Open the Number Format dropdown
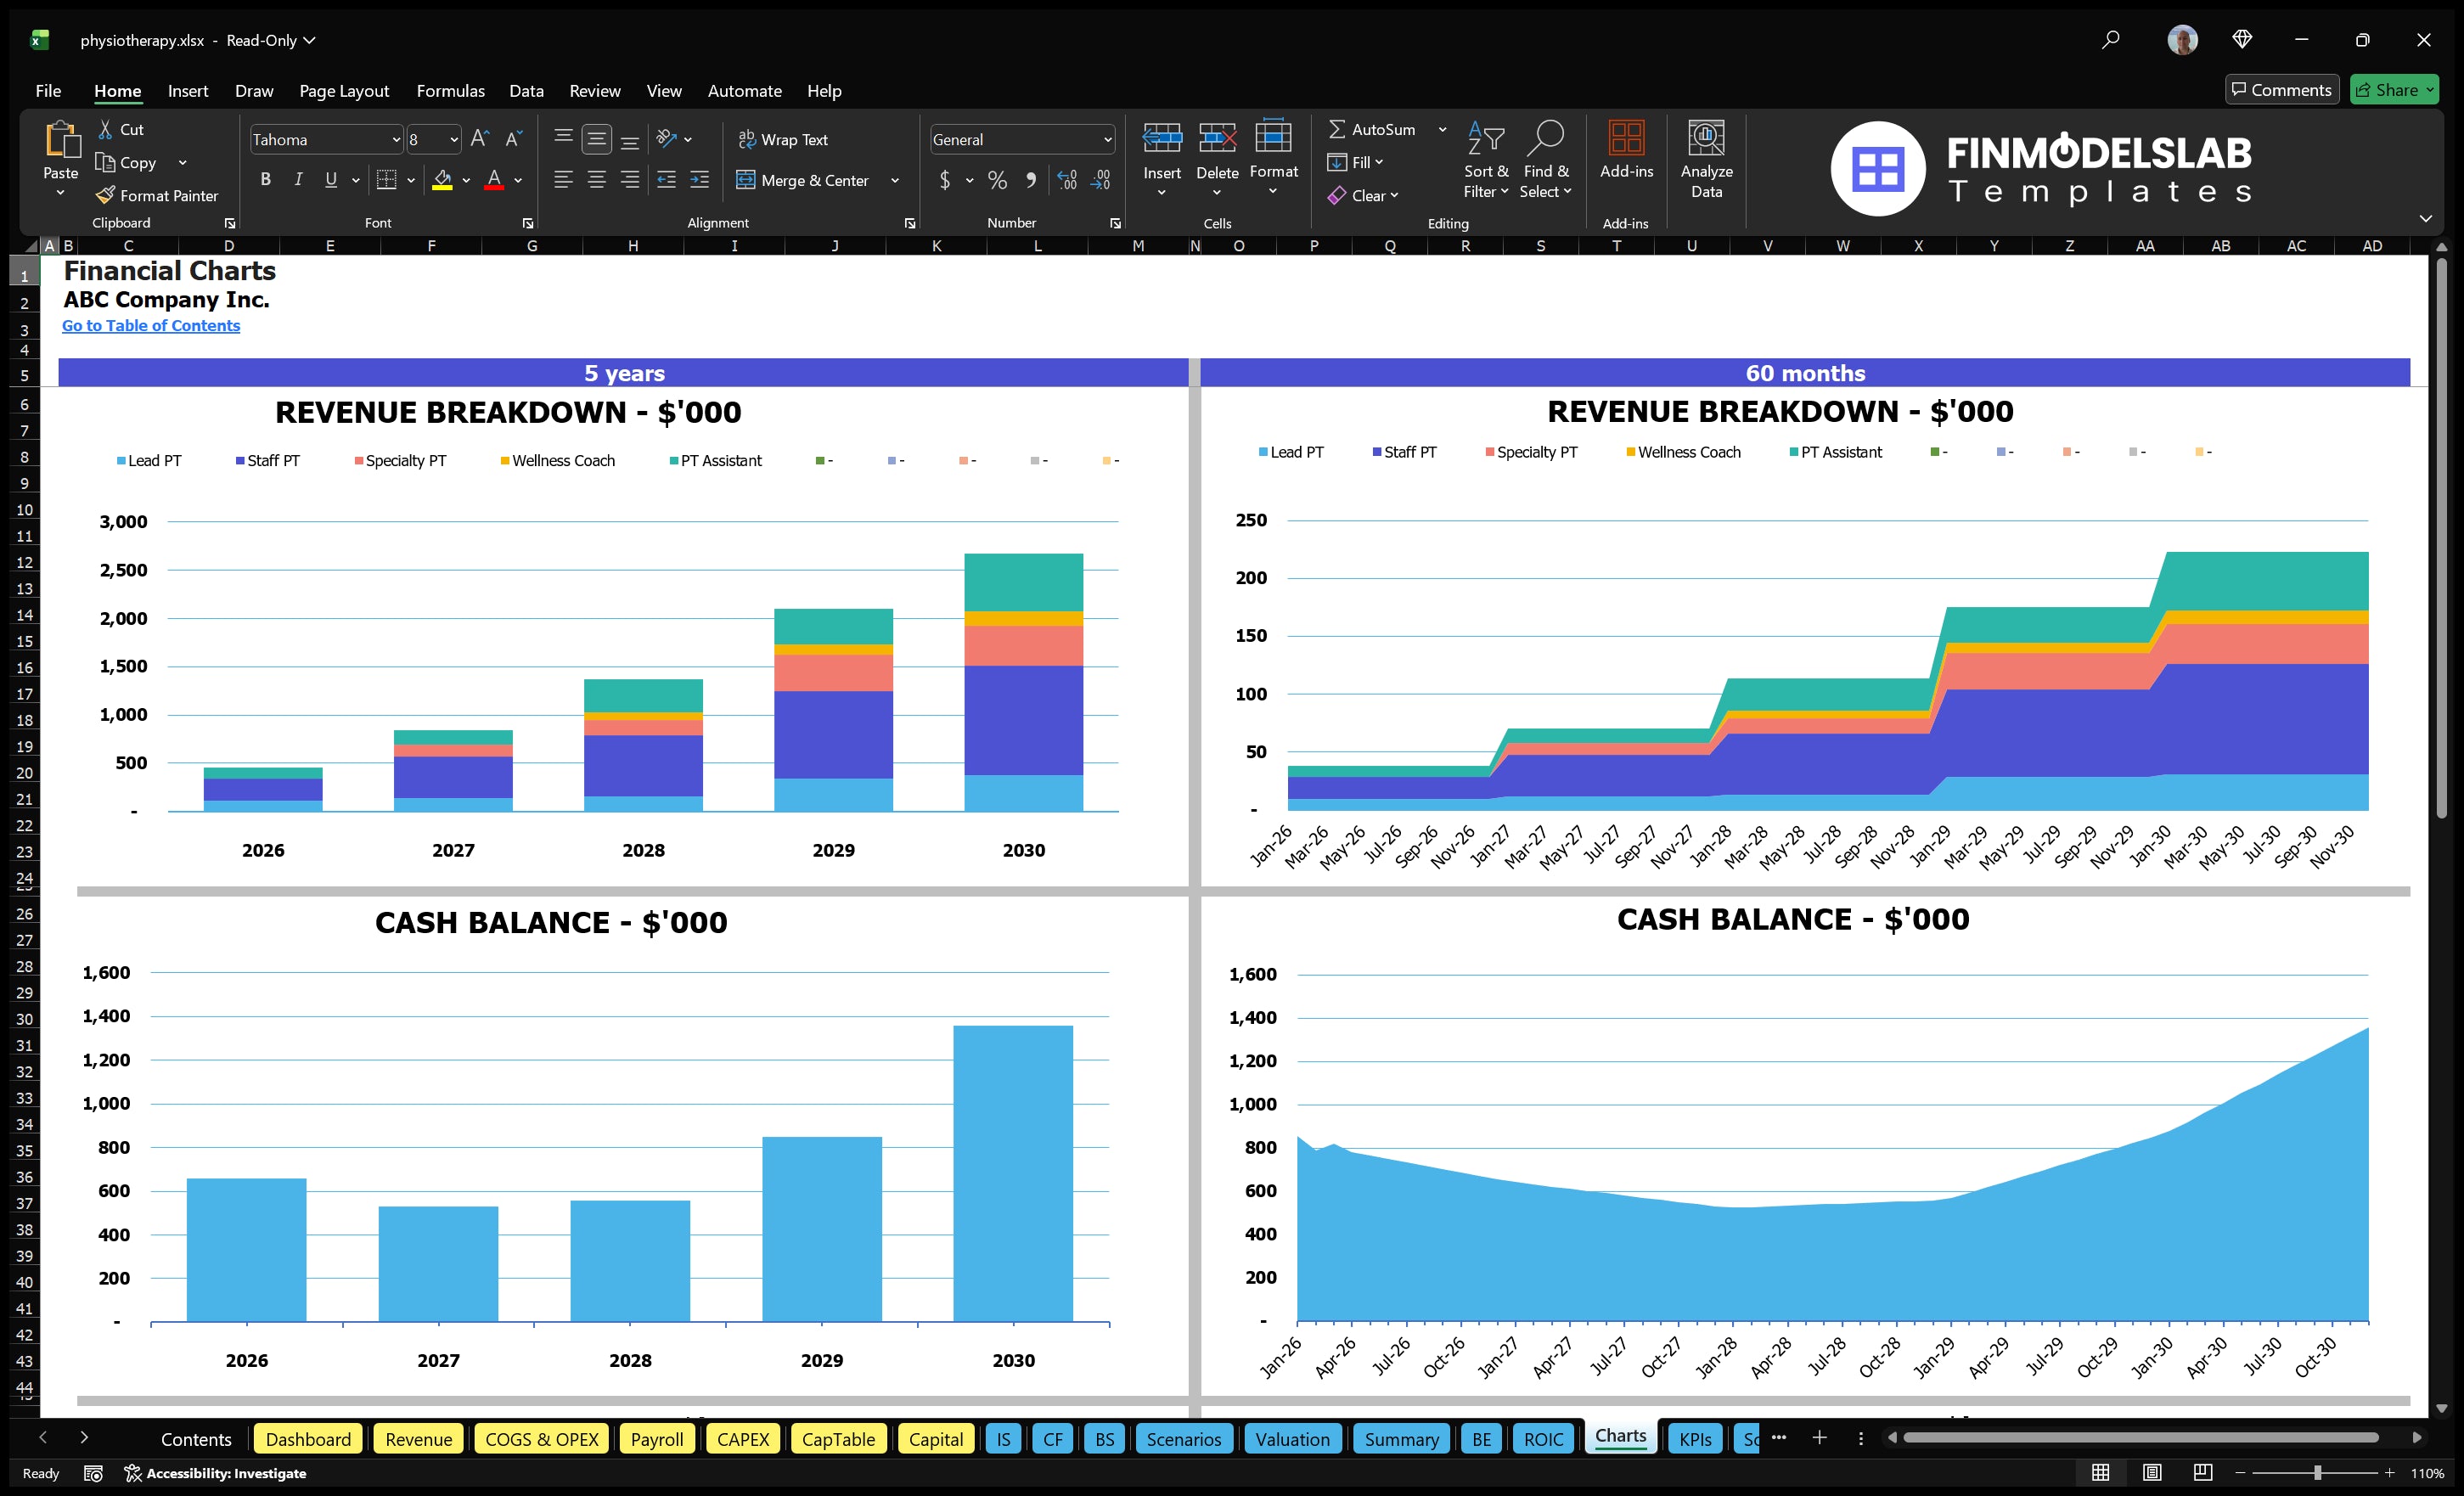The width and height of the screenshot is (2464, 1496). 1107,139
